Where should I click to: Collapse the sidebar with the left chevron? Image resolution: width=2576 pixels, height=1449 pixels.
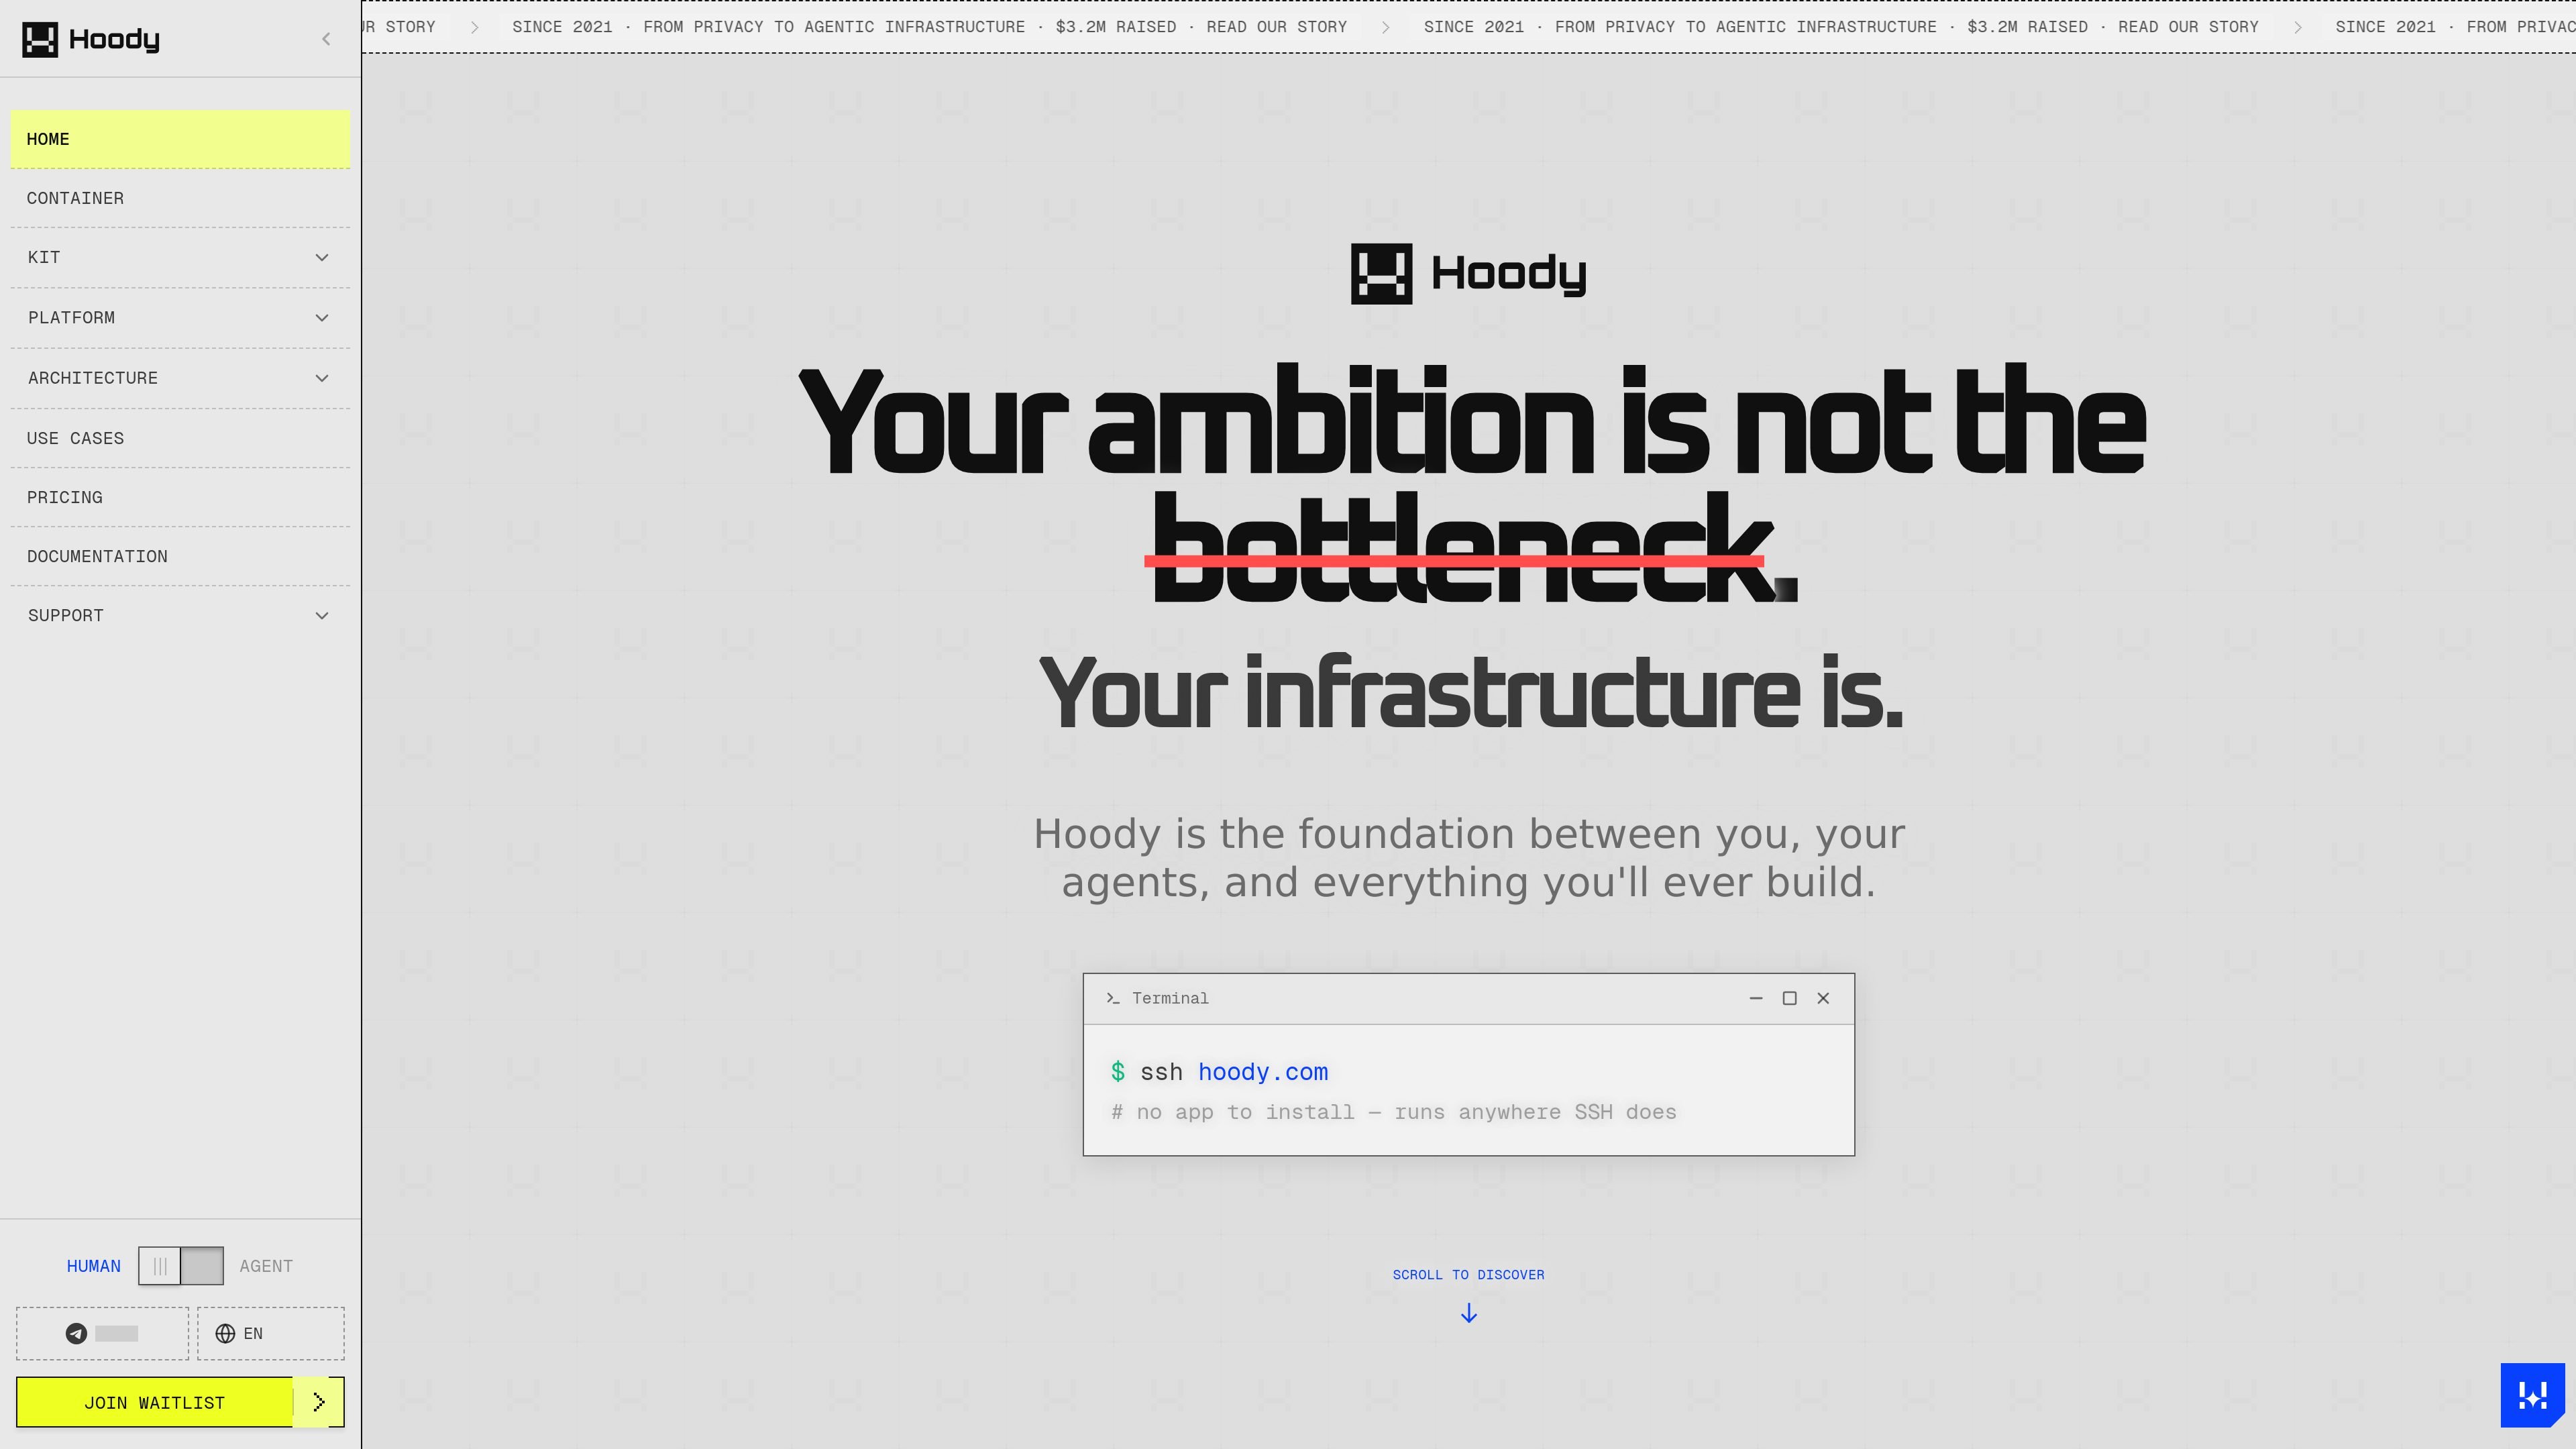[326, 39]
